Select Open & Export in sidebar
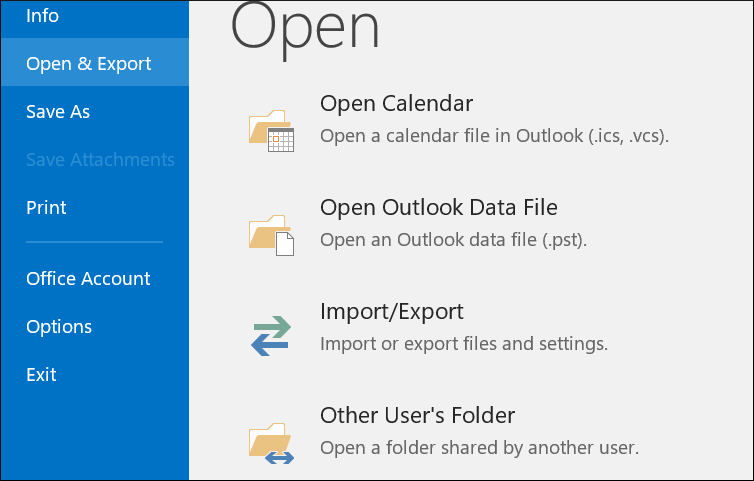 tap(95, 63)
